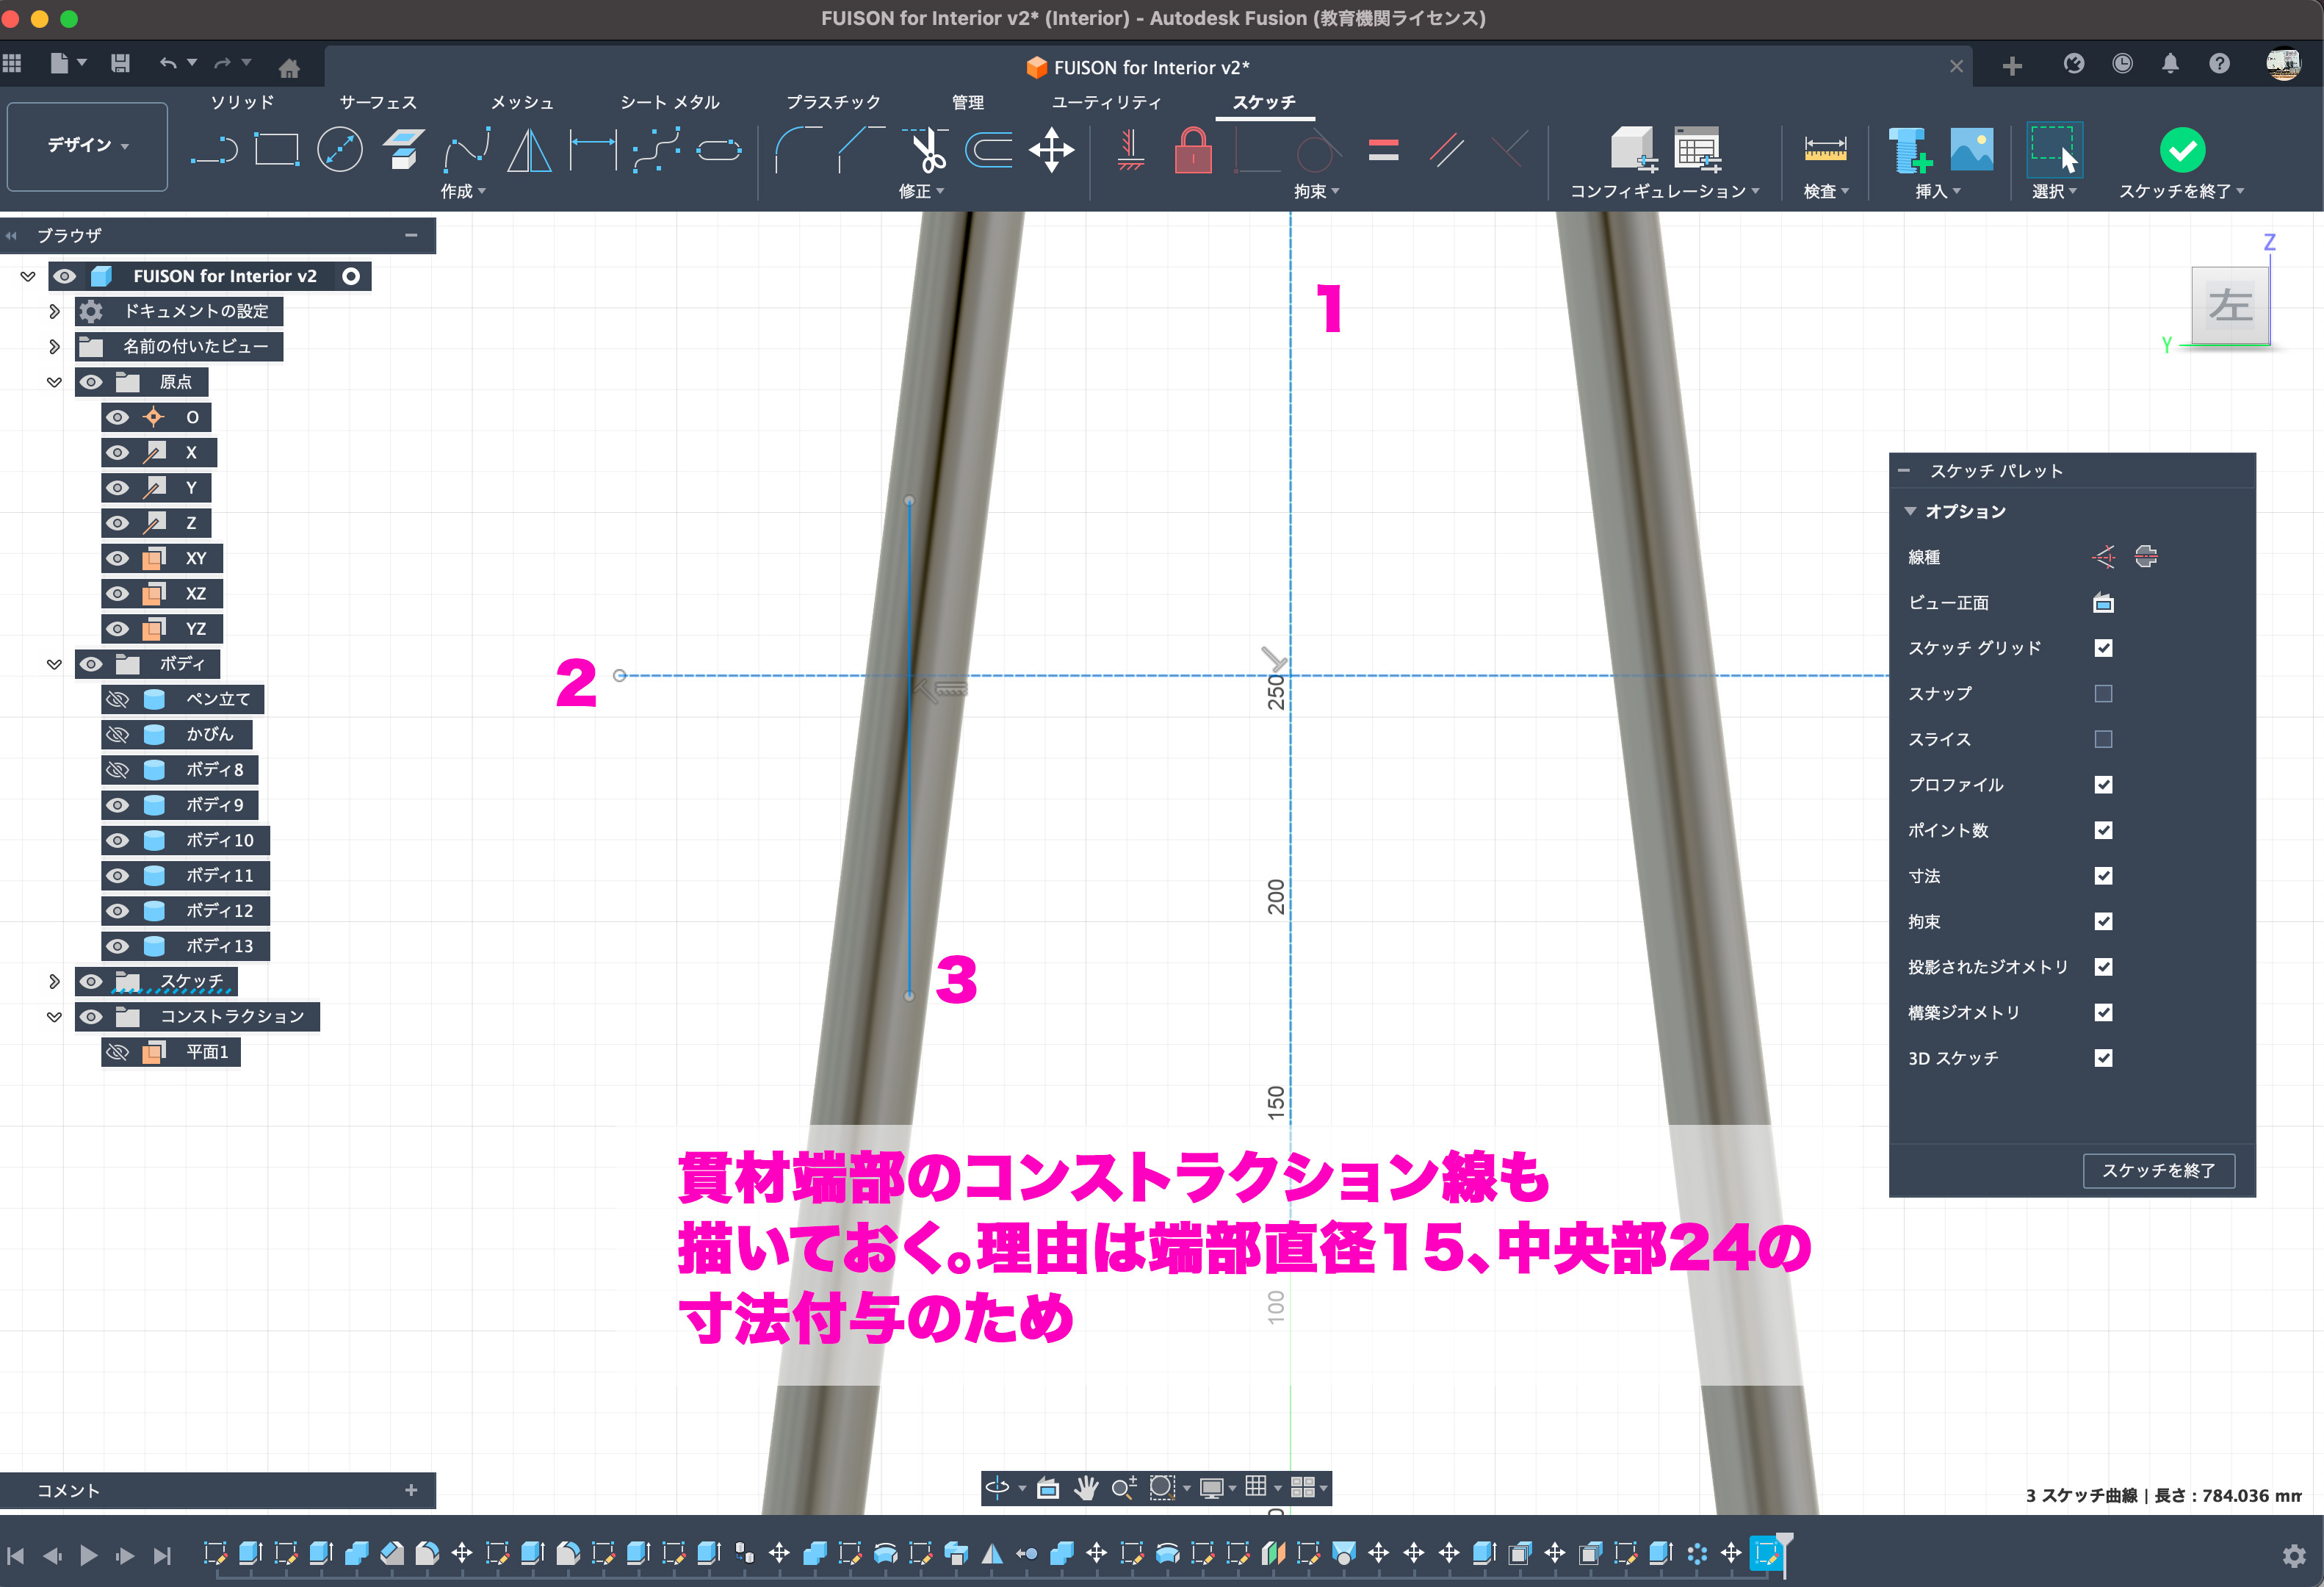This screenshot has height=1587, width=2324.
Task: Click the Move/Copy arrows icon
Action: tap(1051, 150)
